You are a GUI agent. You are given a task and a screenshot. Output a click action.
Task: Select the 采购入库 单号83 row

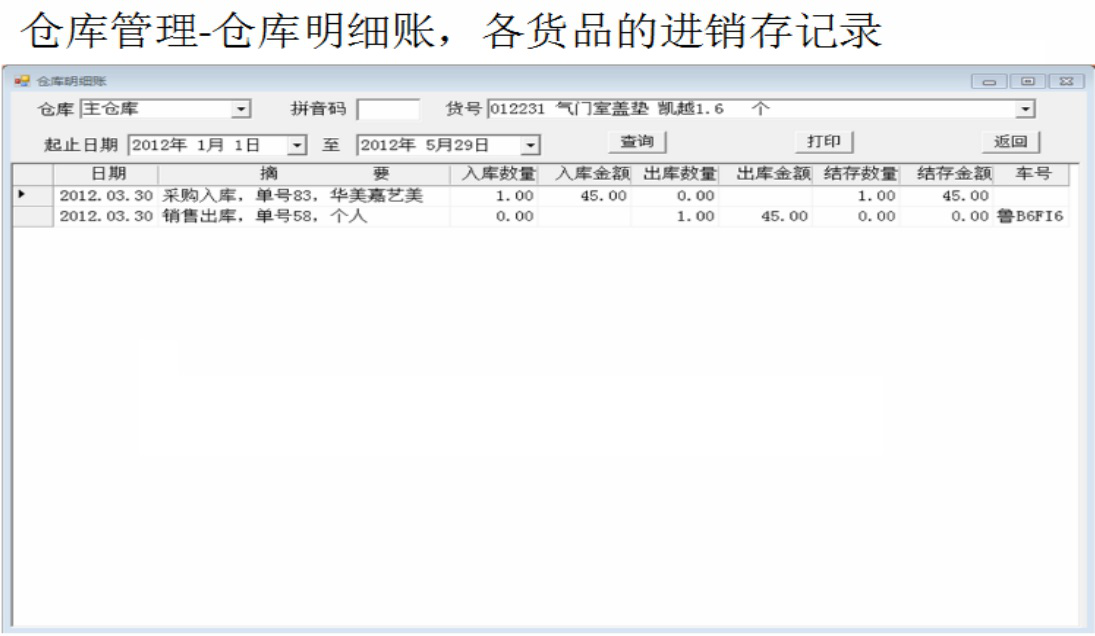(x=292, y=196)
